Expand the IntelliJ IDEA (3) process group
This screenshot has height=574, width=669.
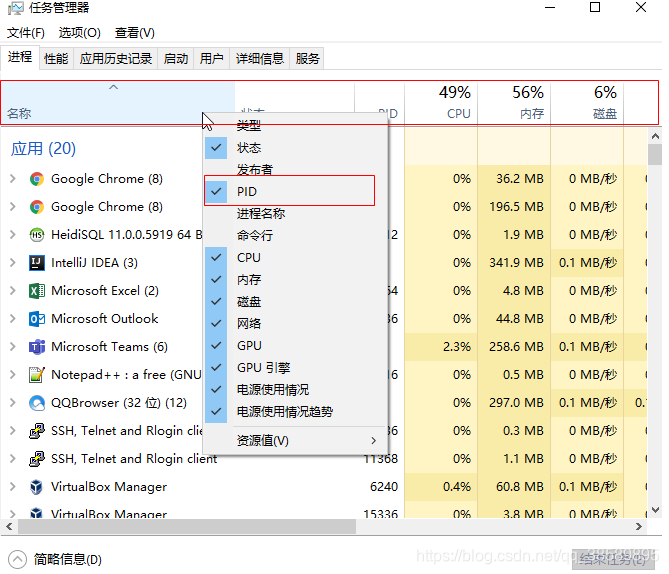[x=13, y=263]
